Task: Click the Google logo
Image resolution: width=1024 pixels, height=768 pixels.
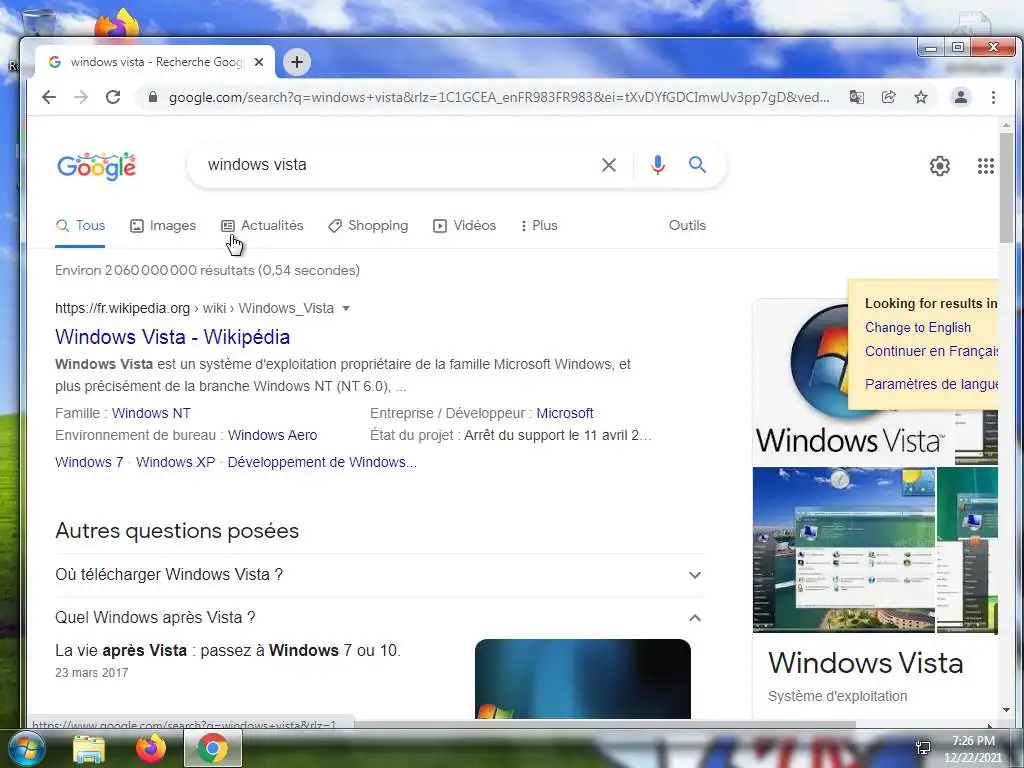Action: click(x=97, y=166)
